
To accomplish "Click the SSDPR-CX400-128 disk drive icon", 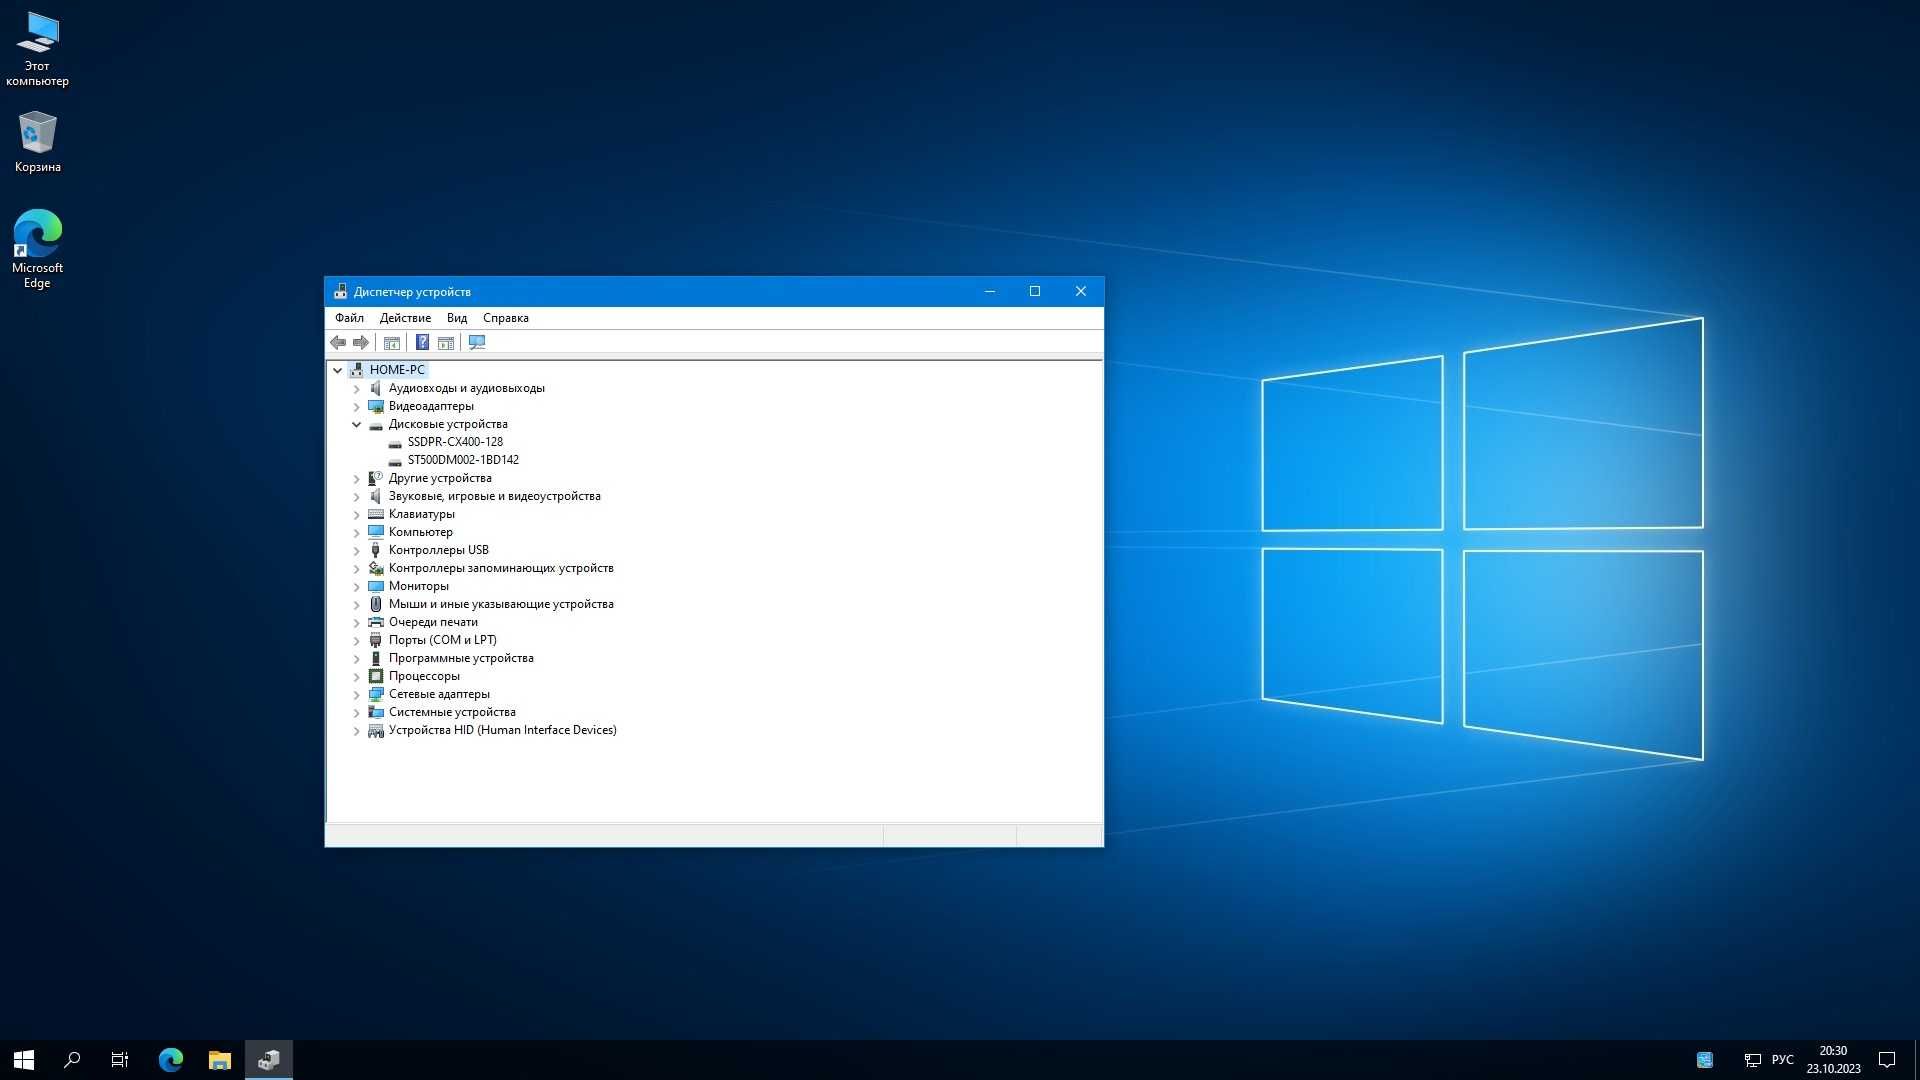I will [395, 442].
